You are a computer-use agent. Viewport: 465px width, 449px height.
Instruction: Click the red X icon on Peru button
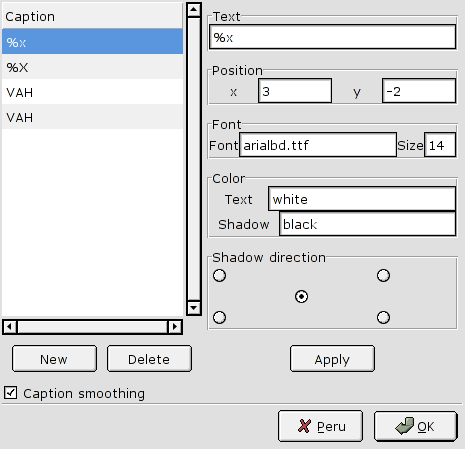click(x=304, y=426)
